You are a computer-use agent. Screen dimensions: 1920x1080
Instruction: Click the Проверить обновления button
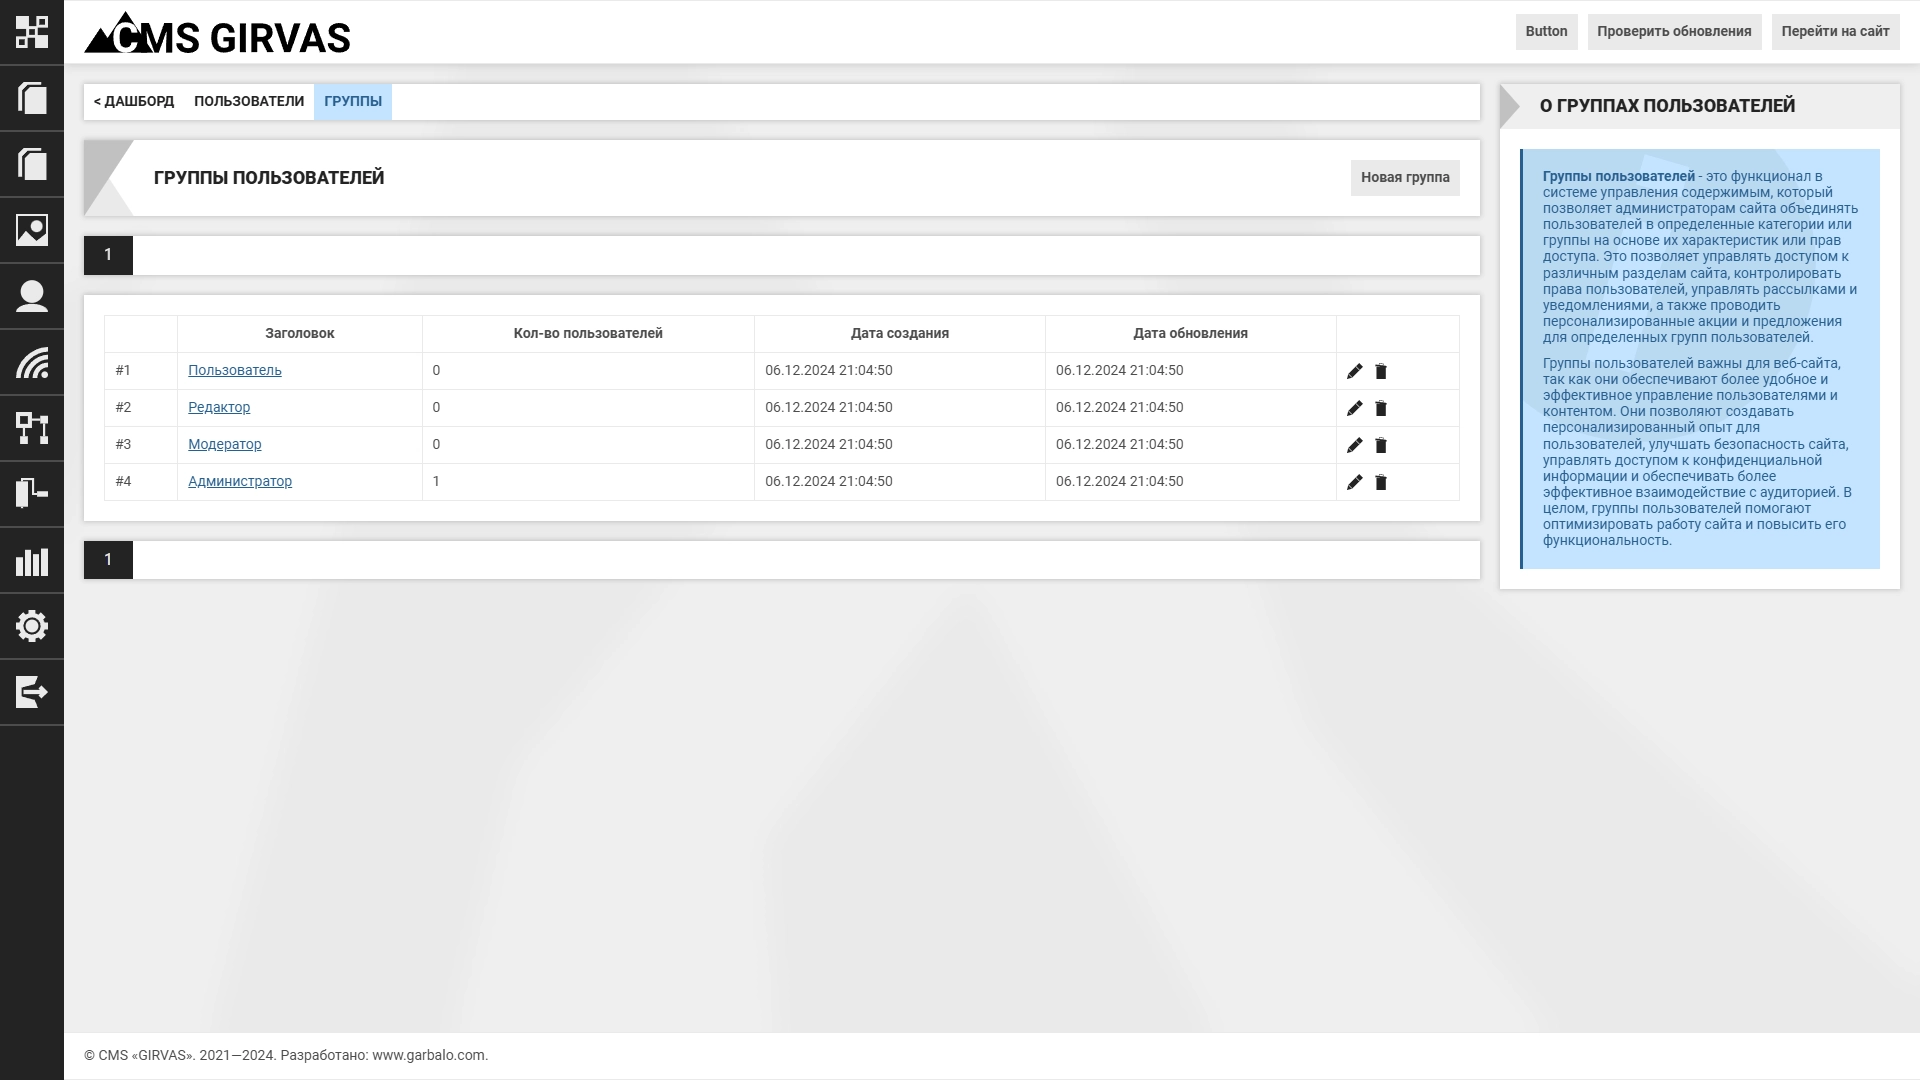(x=1674, y=32)
